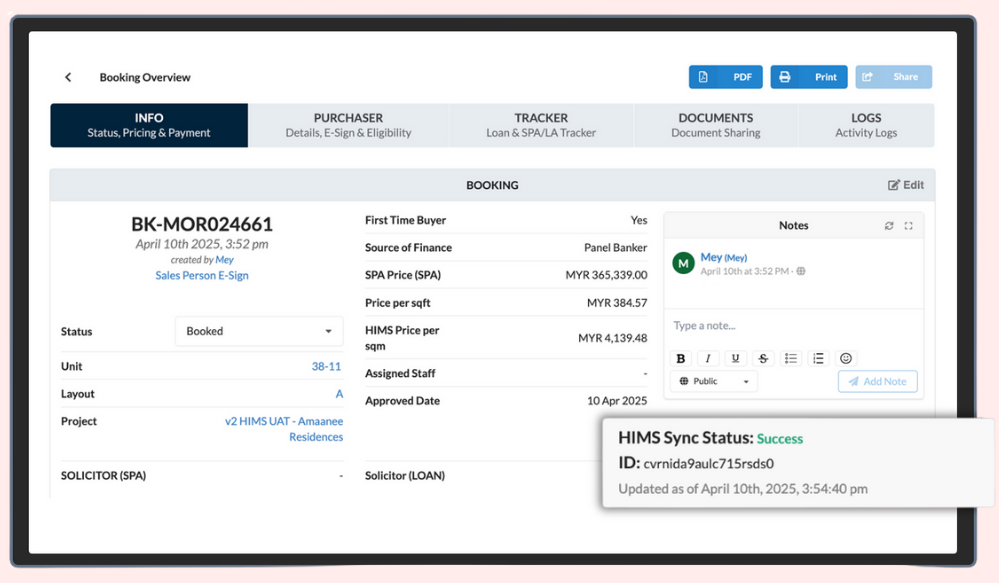Click the HIMS Price value MYR 4,139.48
This screenshot has width=999, height=583.
pos(612,338)
